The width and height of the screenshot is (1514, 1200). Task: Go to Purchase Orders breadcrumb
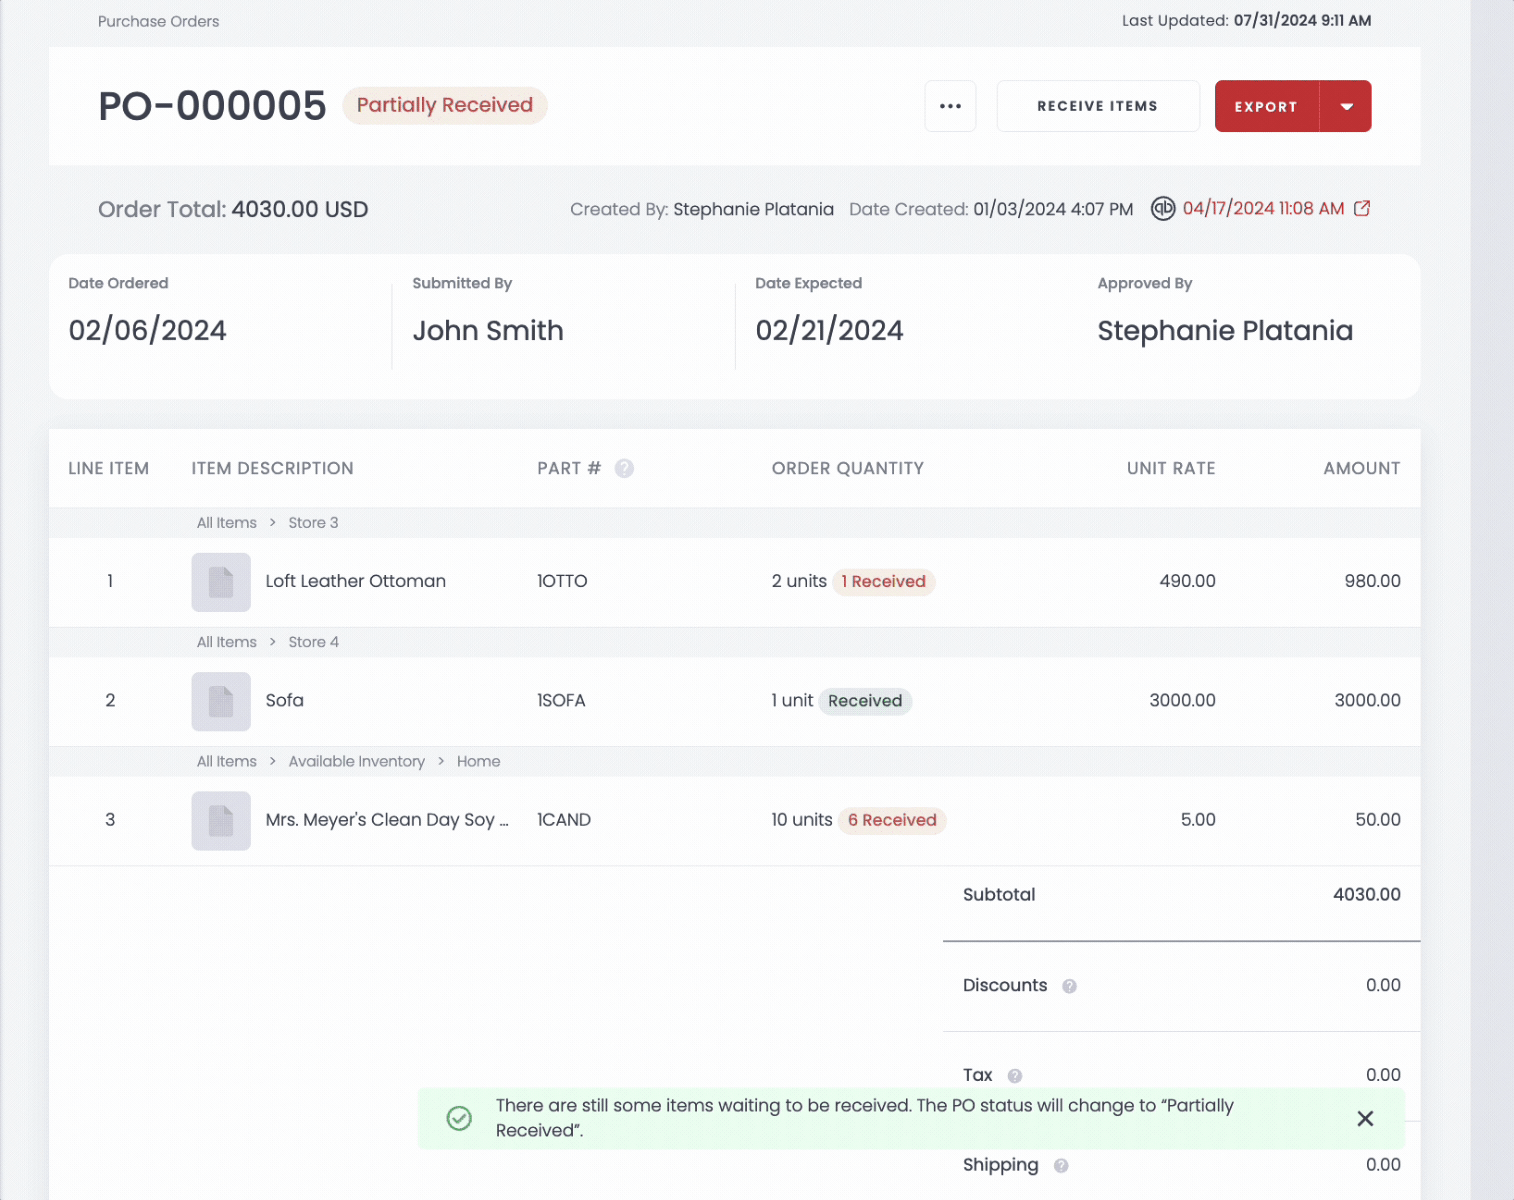158,21
